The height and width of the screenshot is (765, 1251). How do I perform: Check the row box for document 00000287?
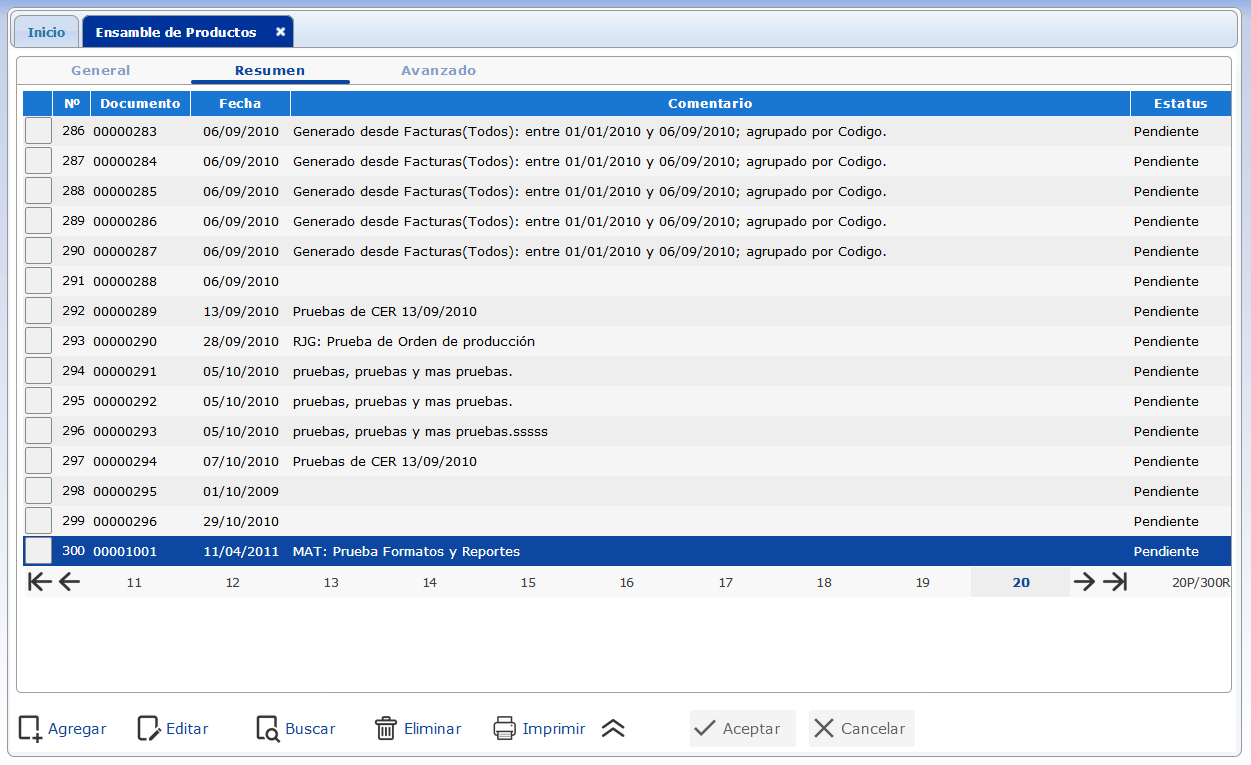[x=38, y=251]
